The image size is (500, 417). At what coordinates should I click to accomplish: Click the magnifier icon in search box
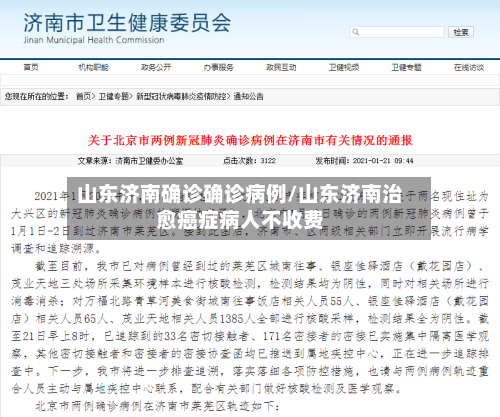356,32
